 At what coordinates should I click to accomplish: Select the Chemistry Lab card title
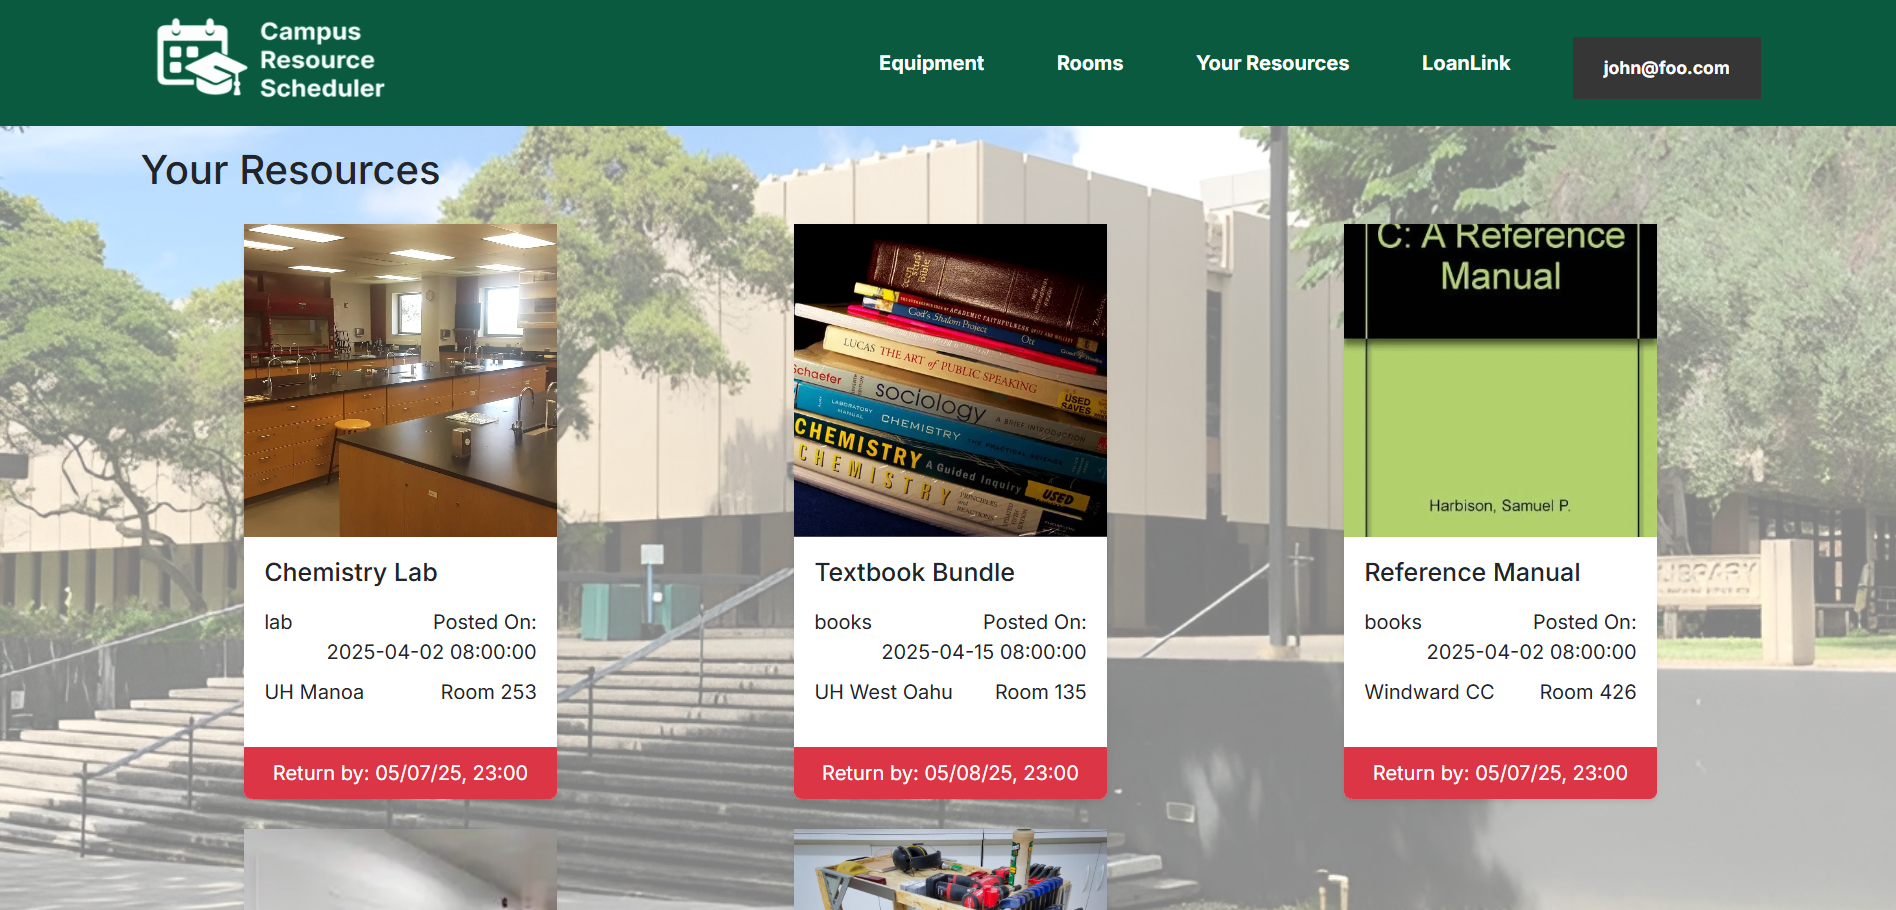pyautogui.click(x=351, y=572)
